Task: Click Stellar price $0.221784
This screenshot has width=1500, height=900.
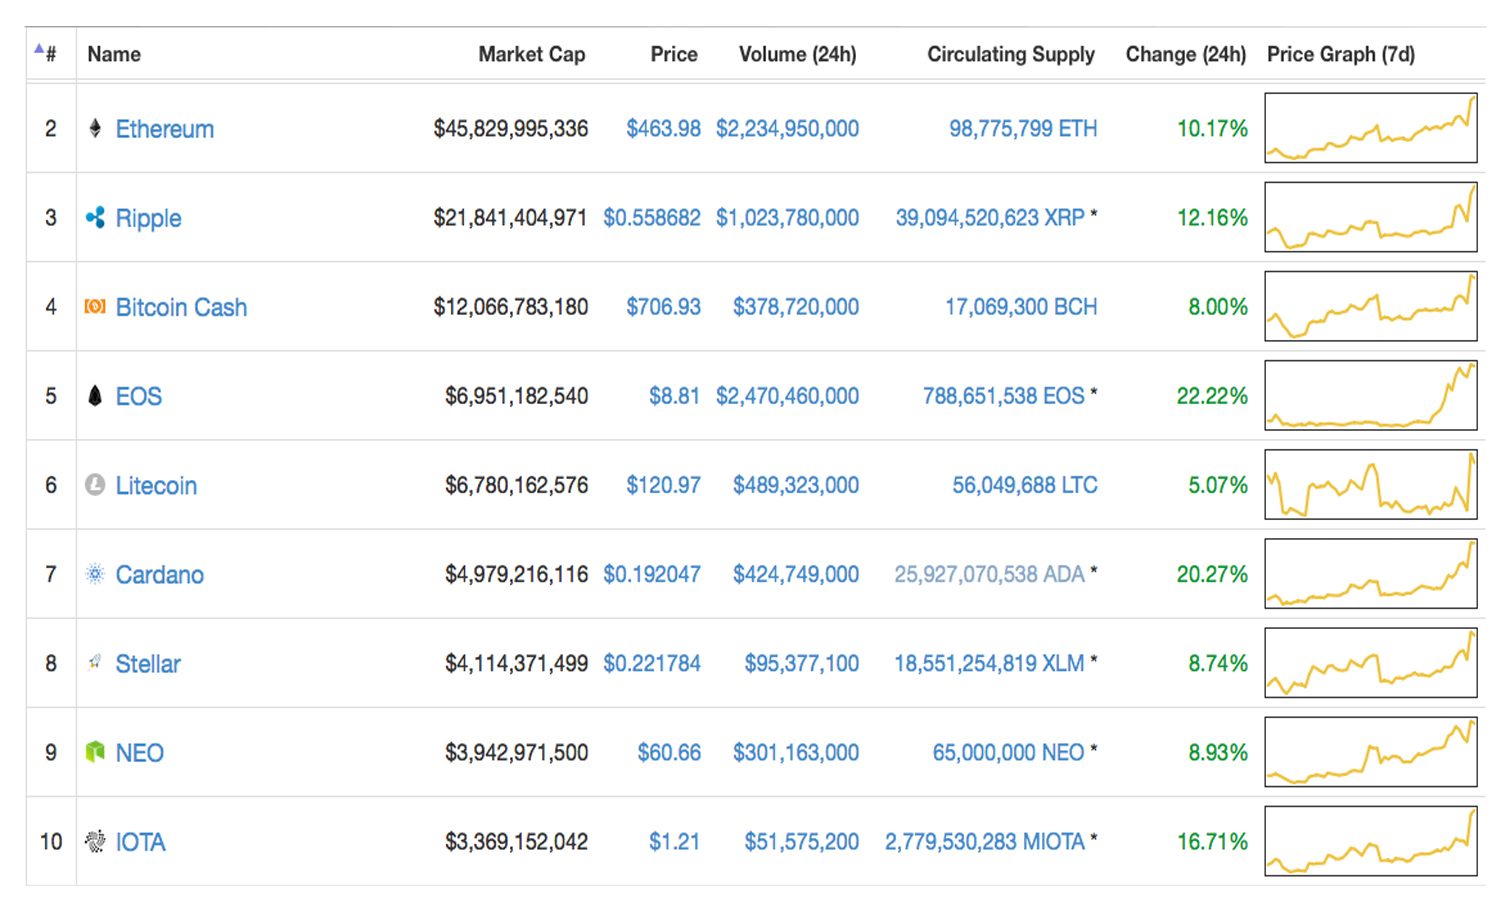Action: tap(652, 662)
